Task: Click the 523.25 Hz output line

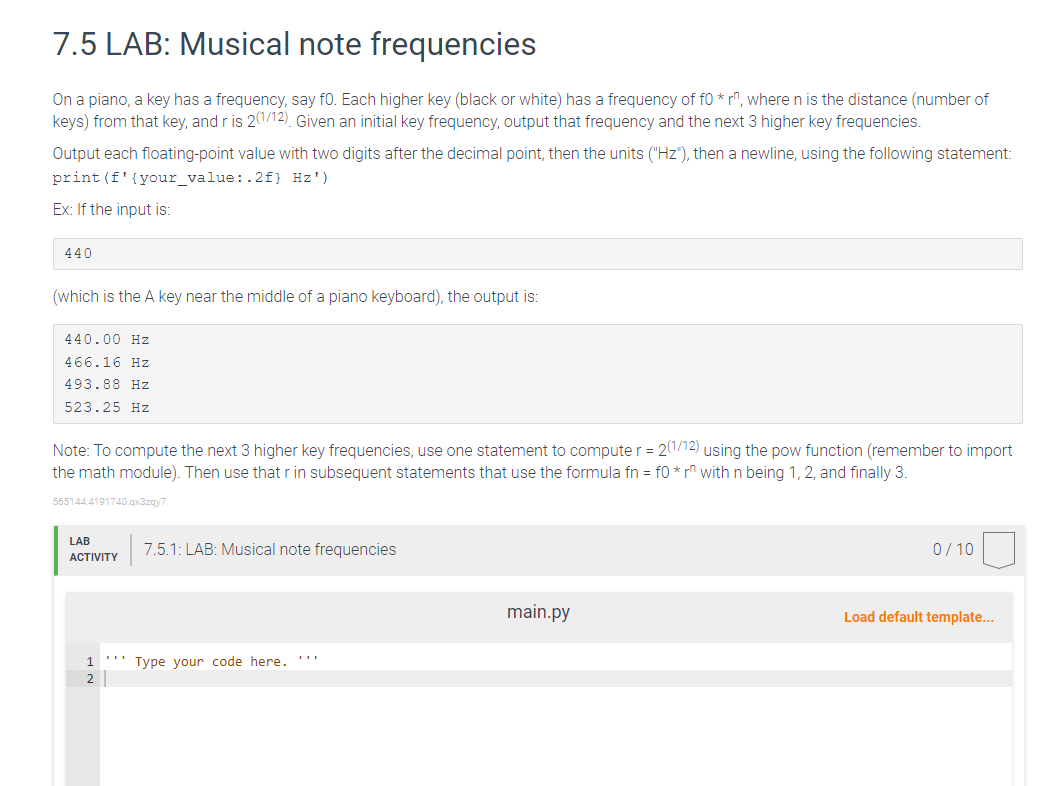Action: [105, 407]
